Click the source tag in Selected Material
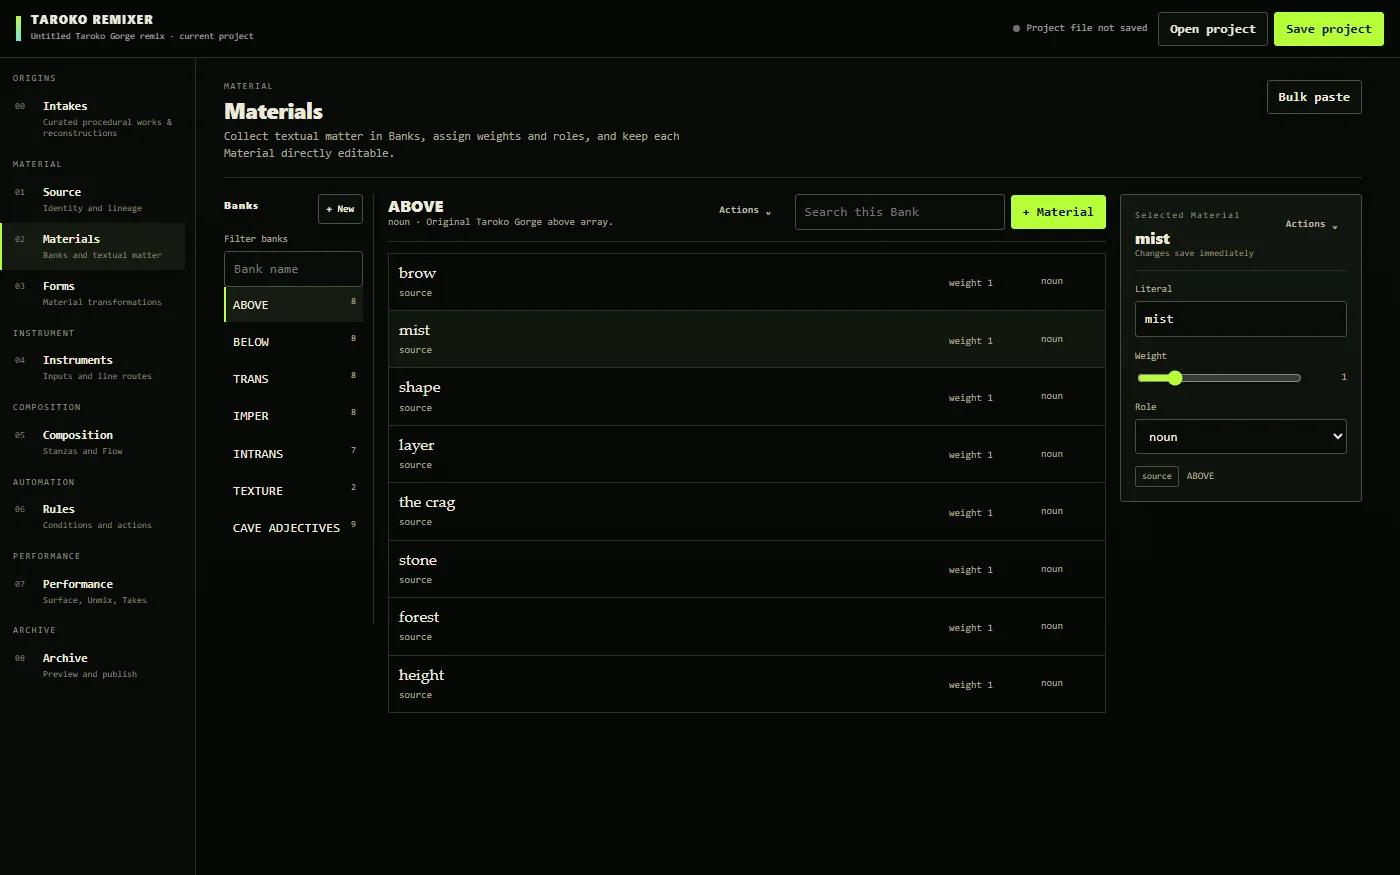 [1156, 476]
